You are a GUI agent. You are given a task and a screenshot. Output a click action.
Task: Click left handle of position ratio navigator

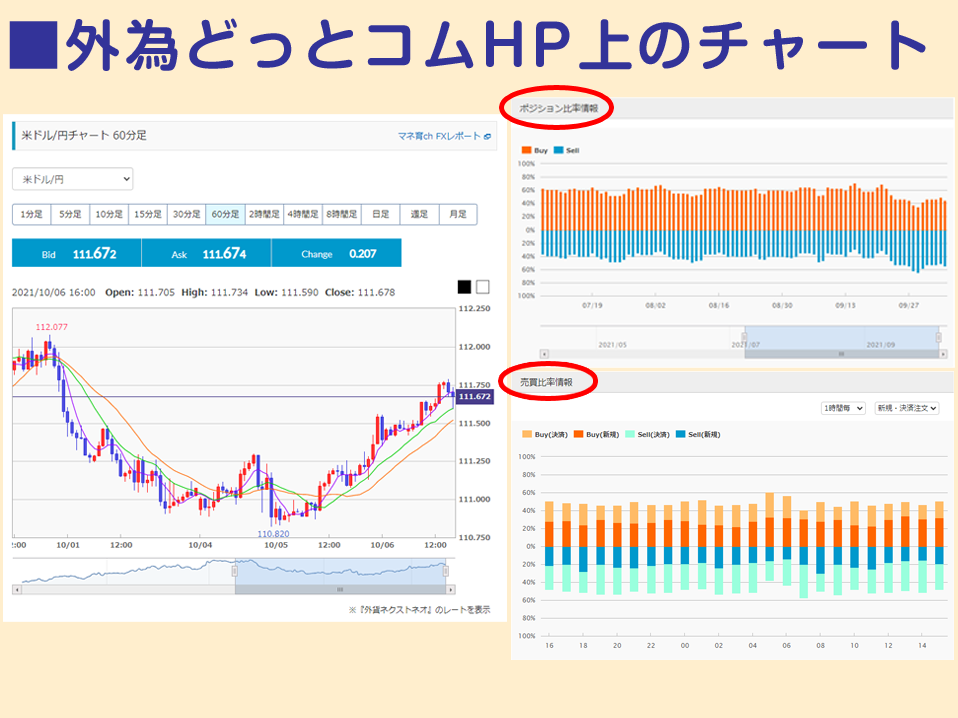click(744, 337)
